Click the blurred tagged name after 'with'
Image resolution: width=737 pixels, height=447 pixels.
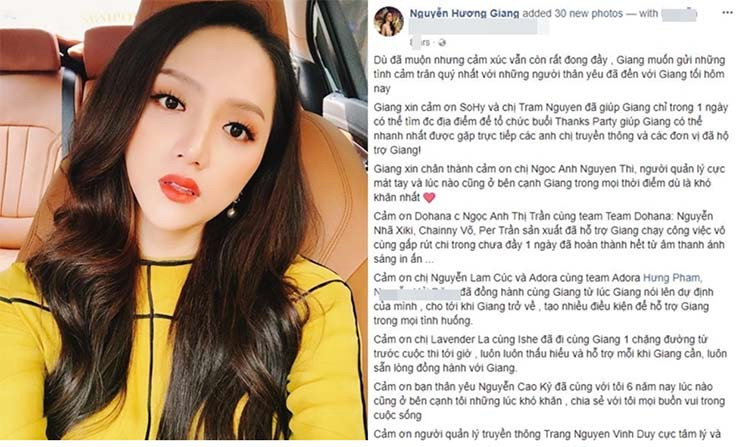(679, 14)
